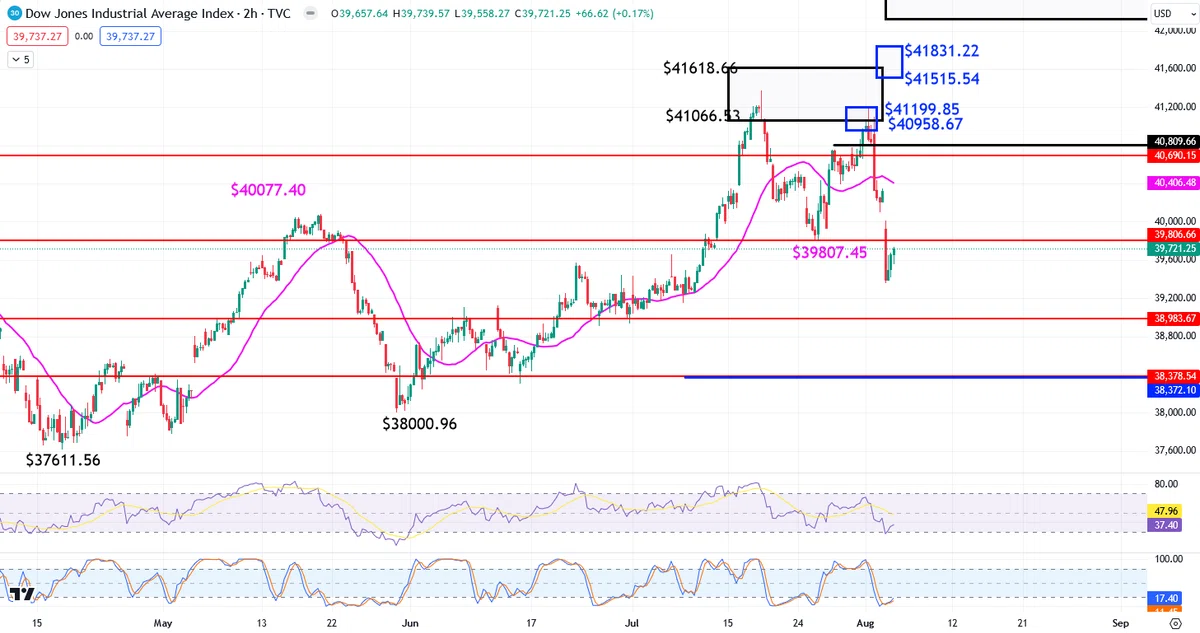Click the red 39,806.66 price axis label
Image resolution: width=1200 pixels, height=633 pixels.
pos(1174,234)
